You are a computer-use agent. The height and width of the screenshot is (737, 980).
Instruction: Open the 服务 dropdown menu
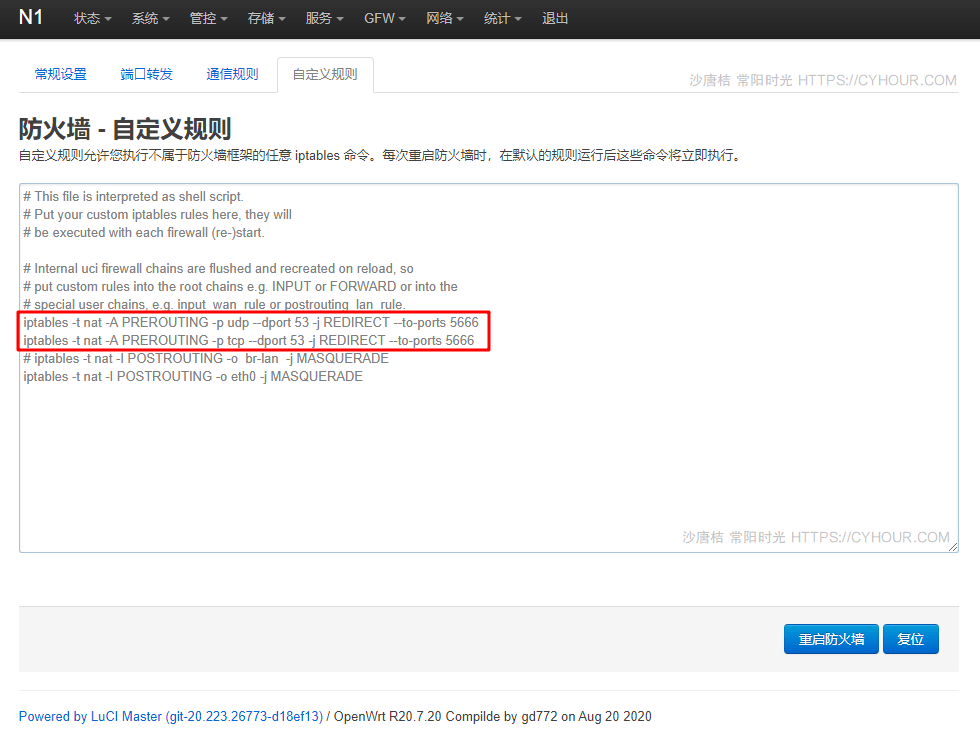click(x=324, y=19)
